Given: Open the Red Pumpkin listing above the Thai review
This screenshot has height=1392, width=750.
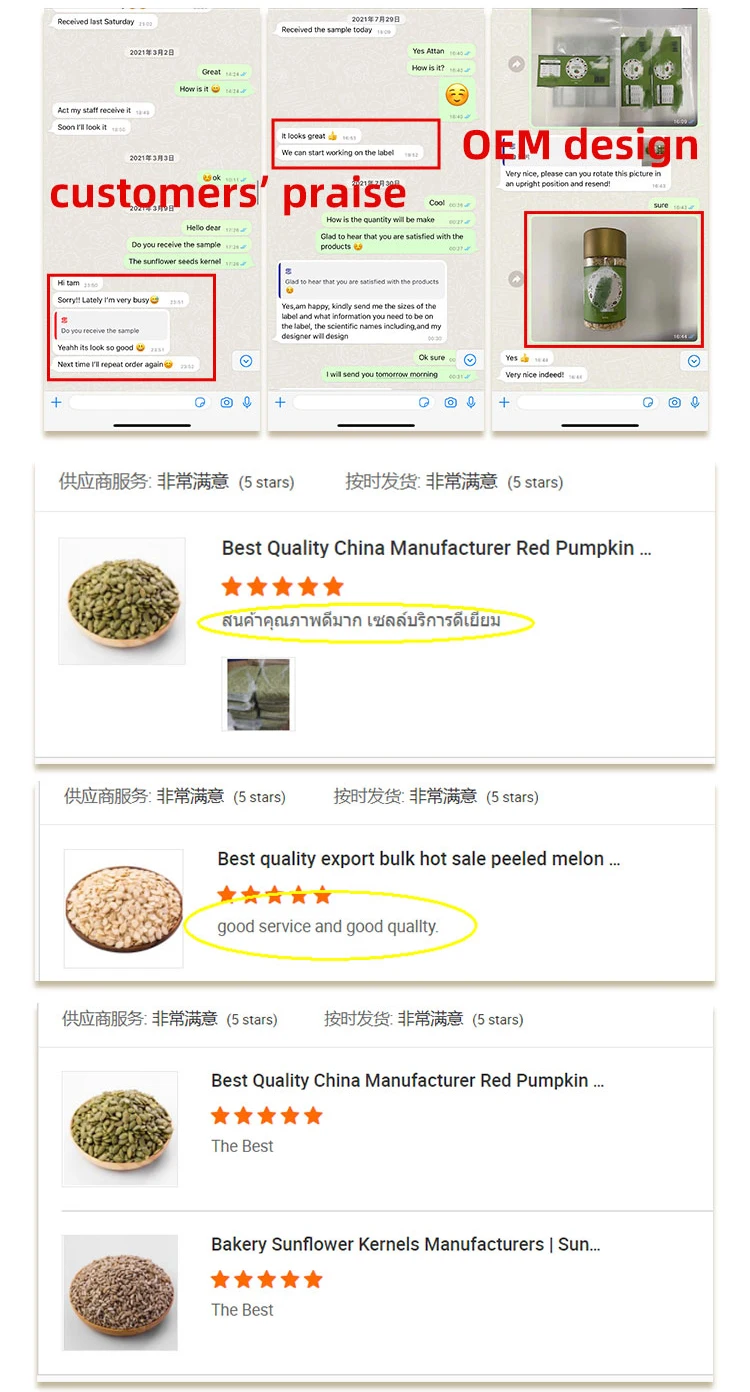Looking at the screenshot, I should pyautogui.click(x=437, y=548).
